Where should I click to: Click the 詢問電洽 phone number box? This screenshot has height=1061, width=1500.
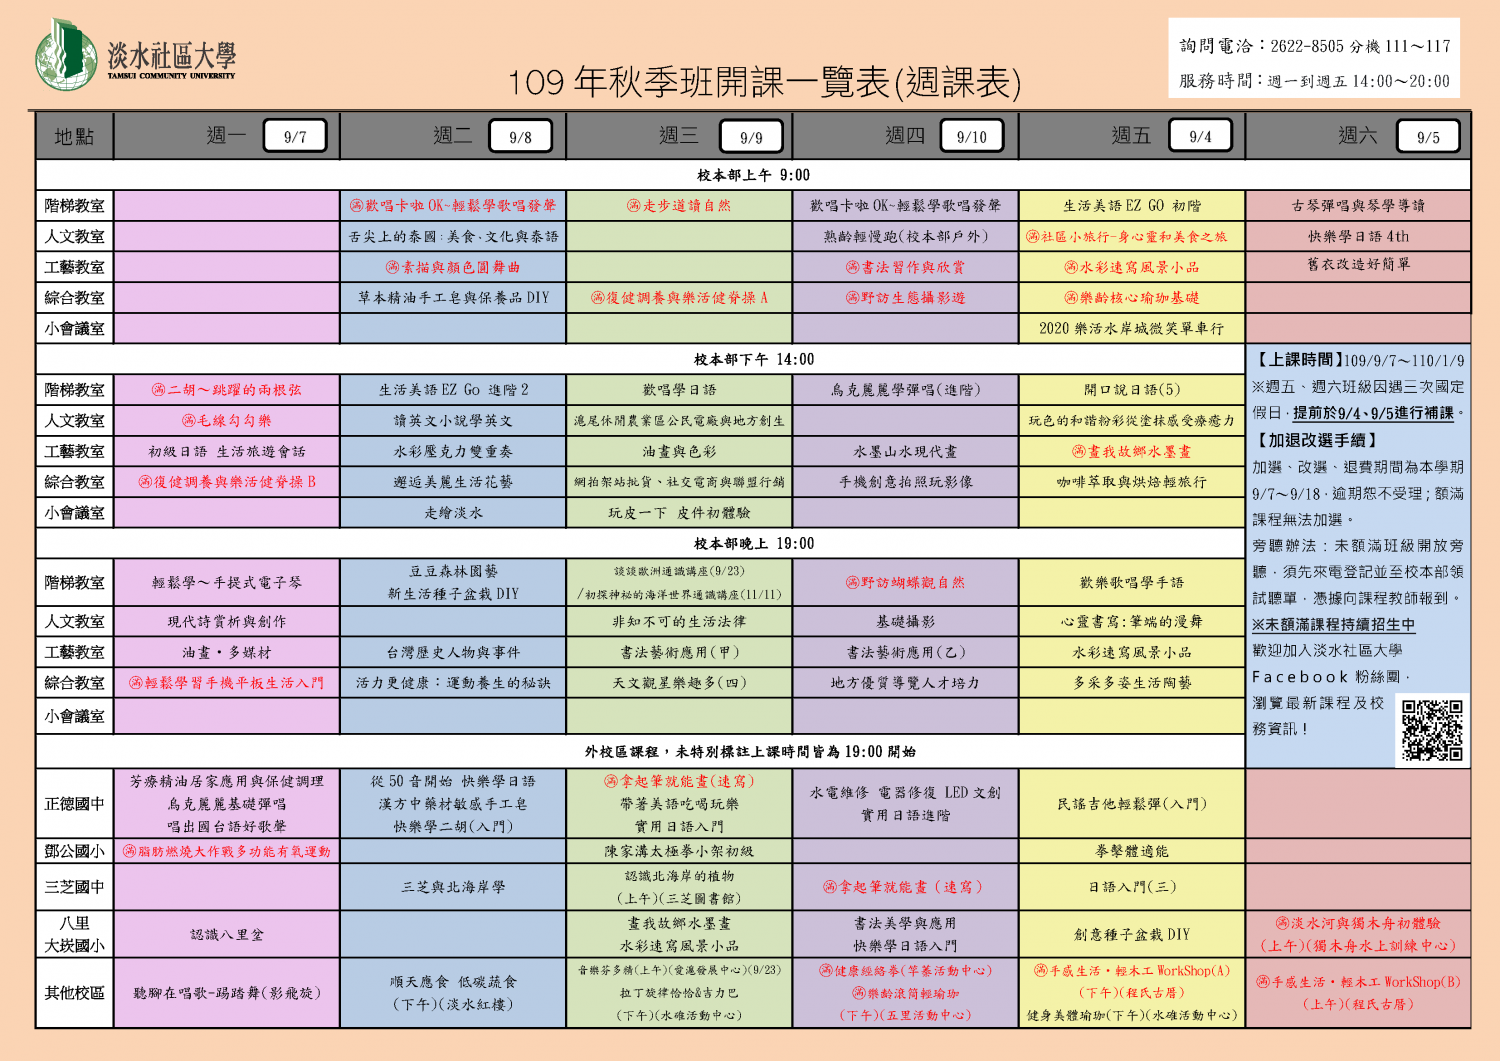coord(1314,46)
